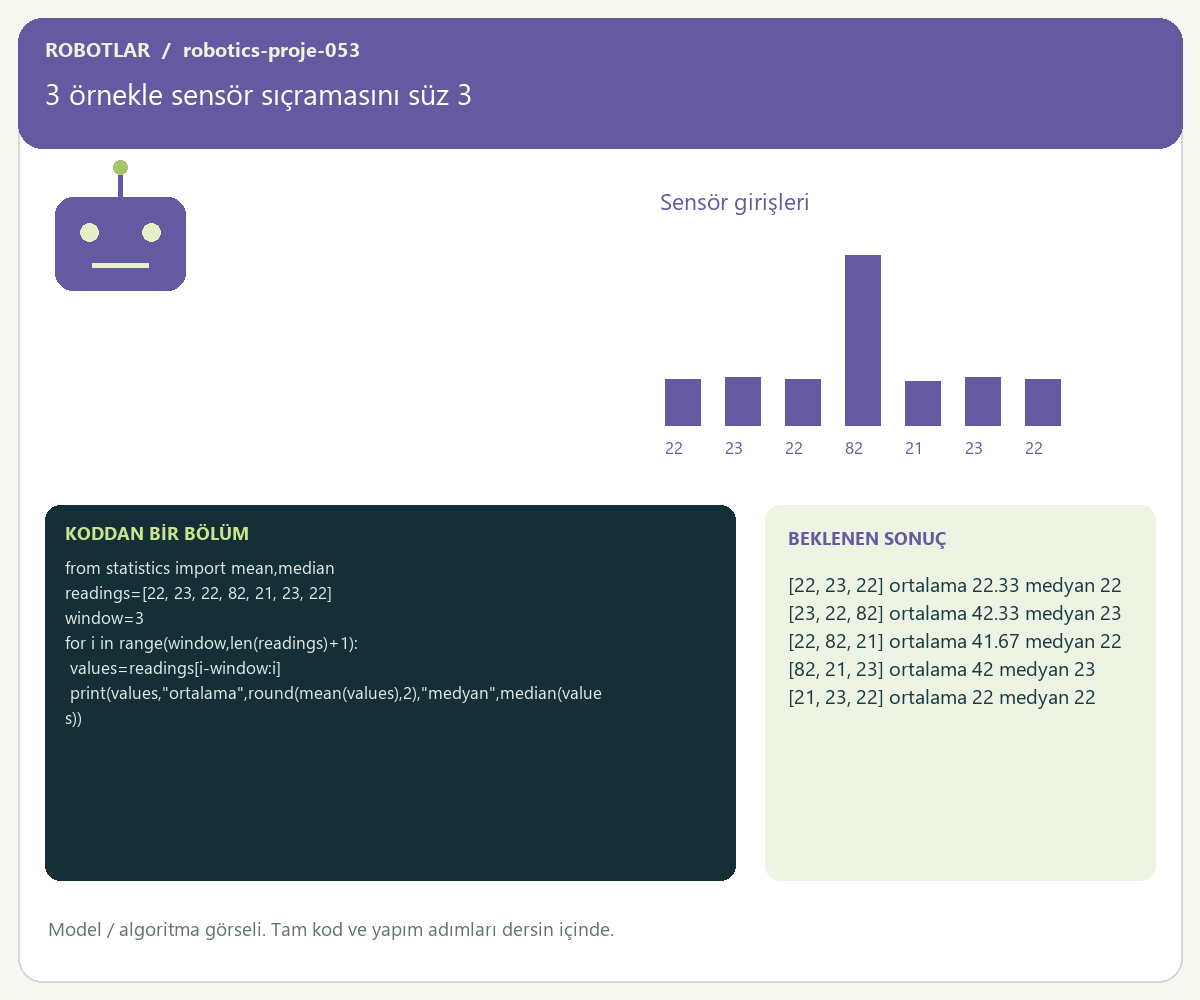
Task: Click the footer note "Model / algoritma görseli"
Action: (331, 930)
